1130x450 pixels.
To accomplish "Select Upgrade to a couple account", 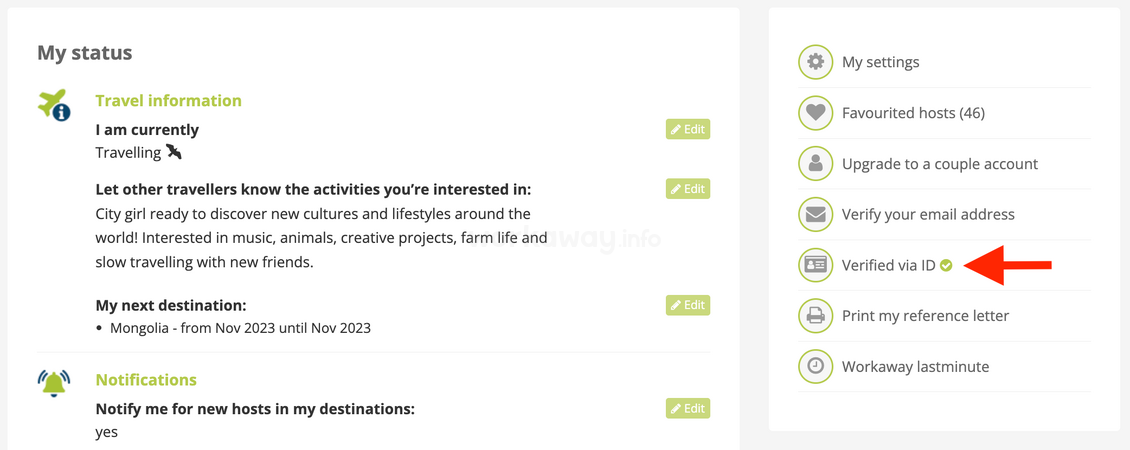I will [x=940, y=164].
